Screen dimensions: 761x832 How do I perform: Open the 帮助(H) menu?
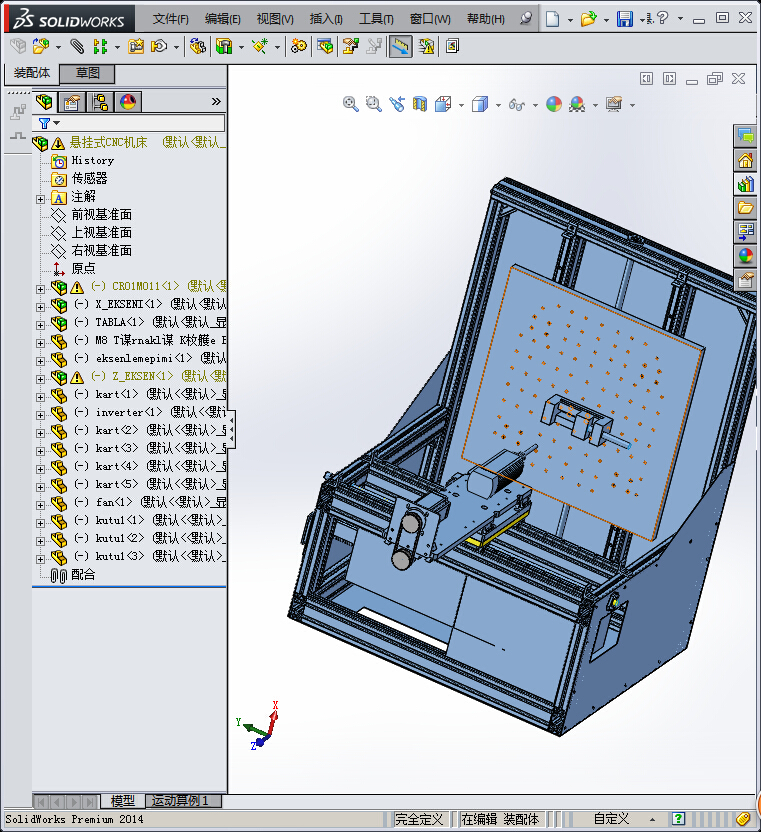coord(486,19)
